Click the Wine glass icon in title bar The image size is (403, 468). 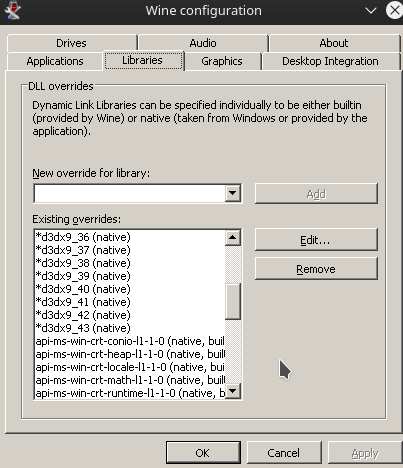click(13, 10)
